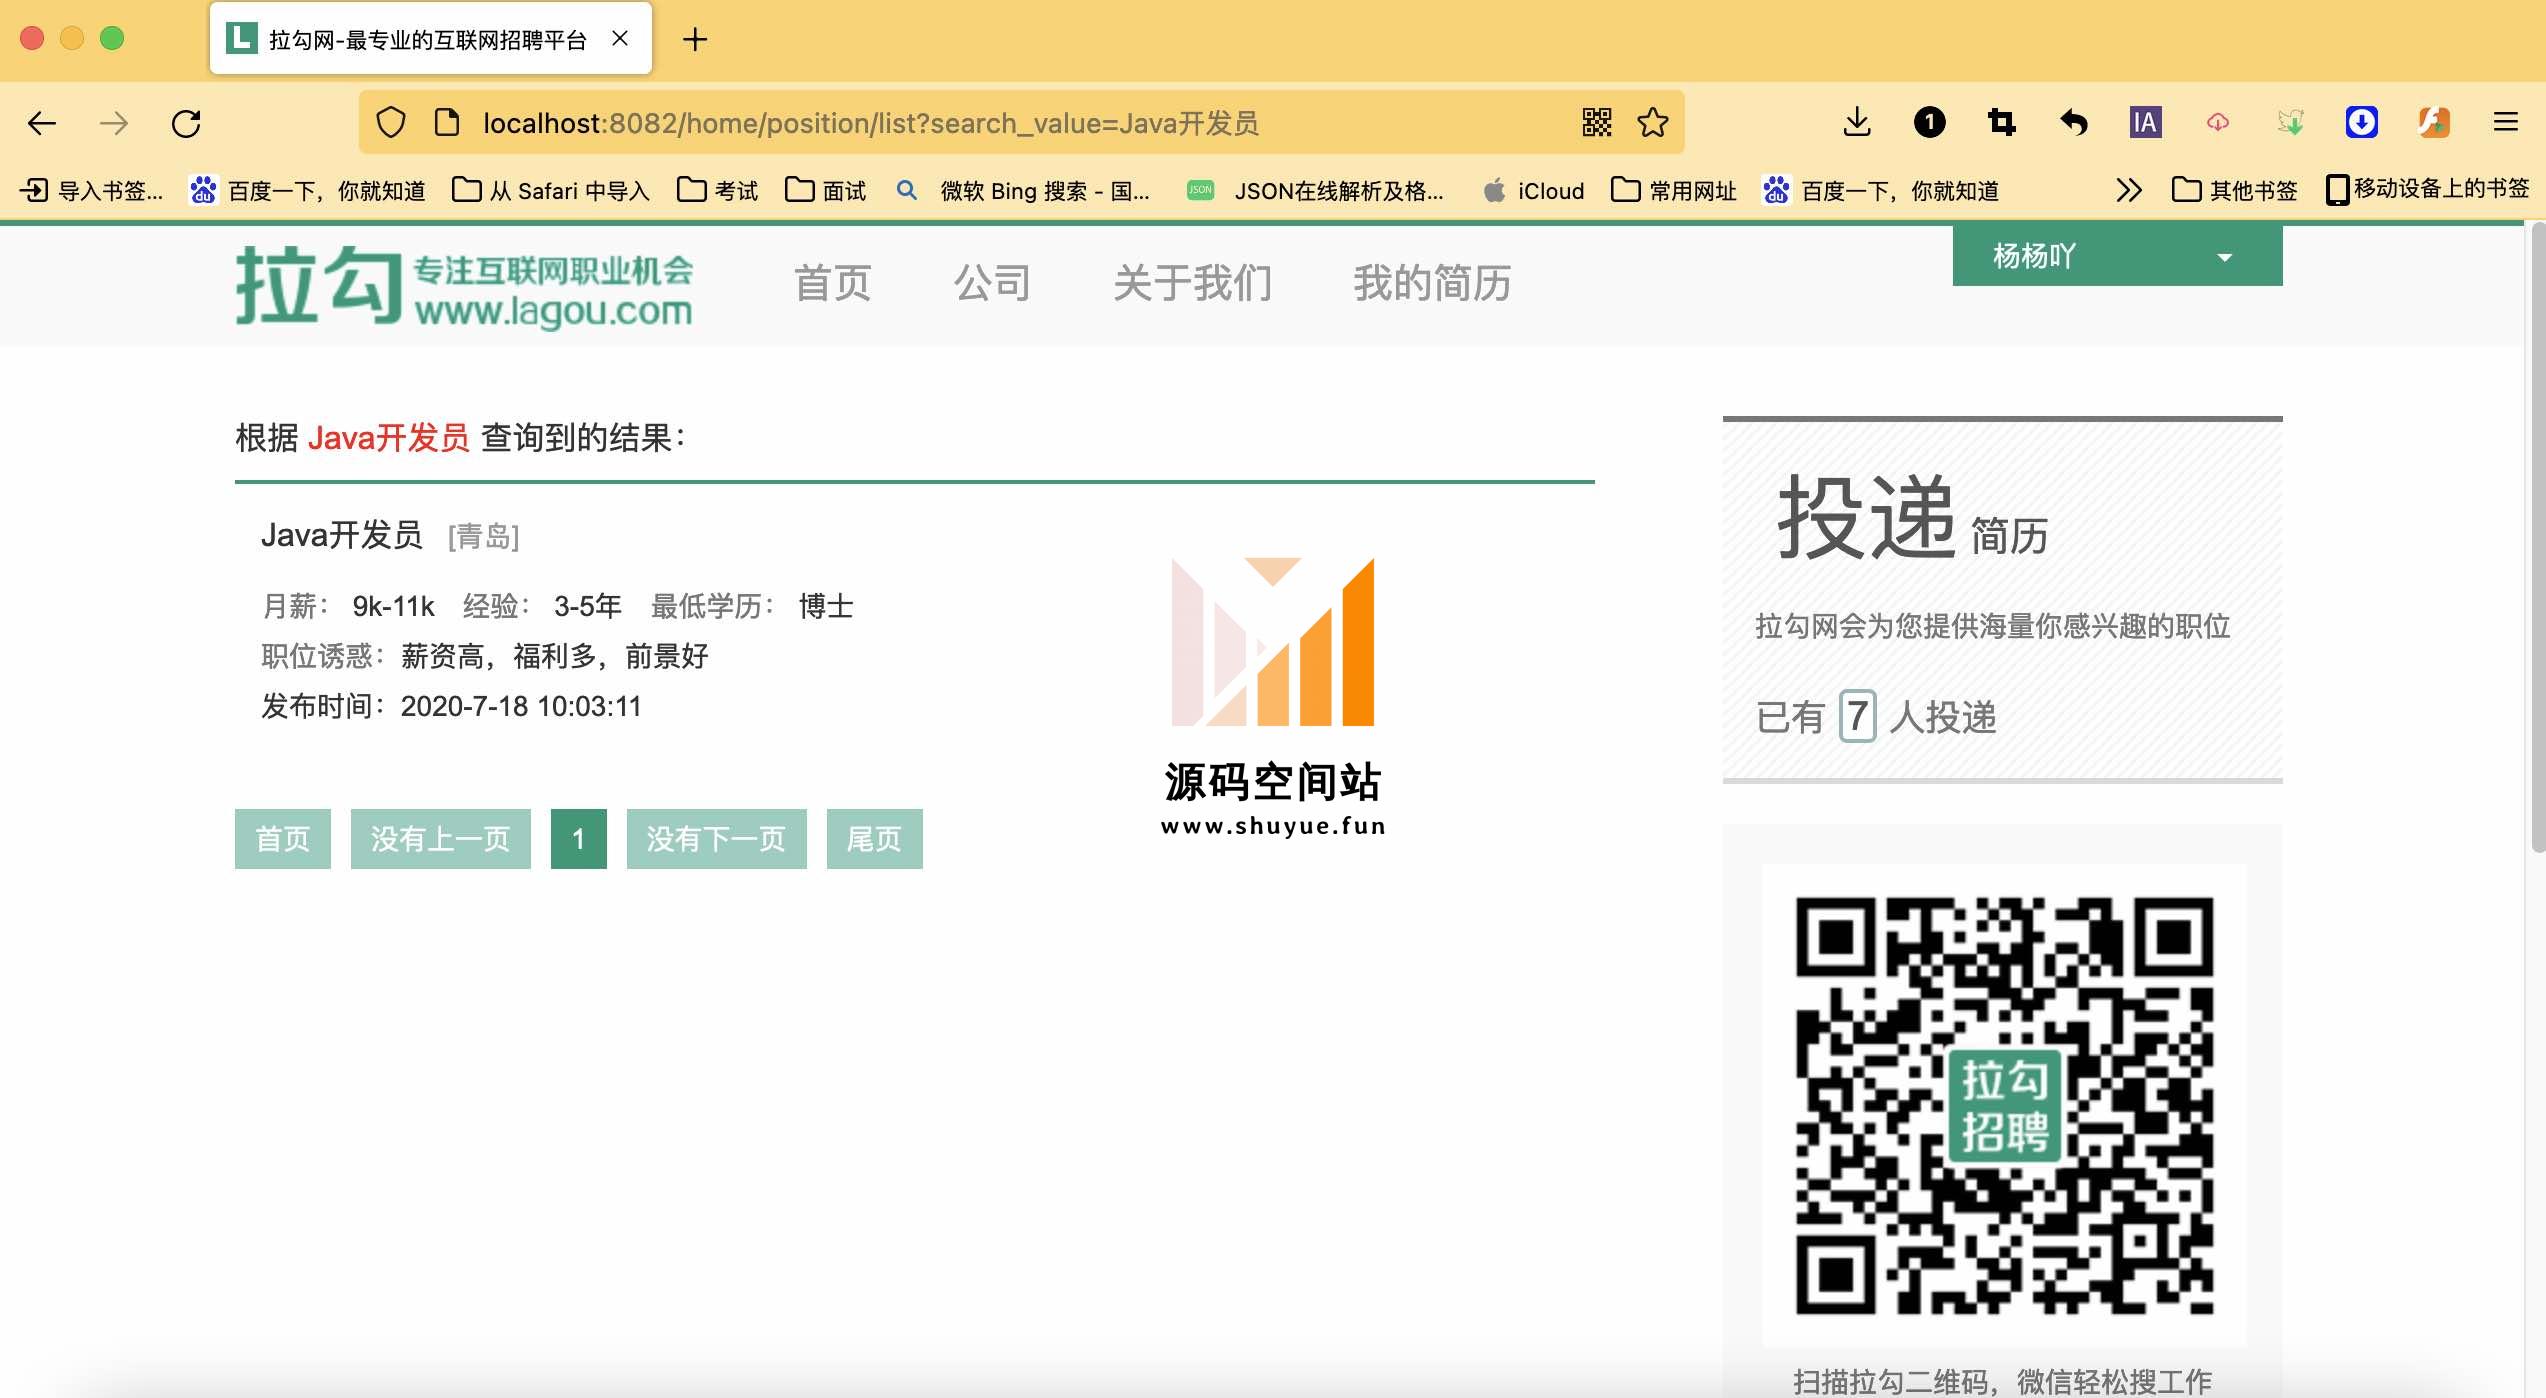2546x1398 pixels.
Task: Open the shield tracking protection icon
Action: [x=390, y=123]
